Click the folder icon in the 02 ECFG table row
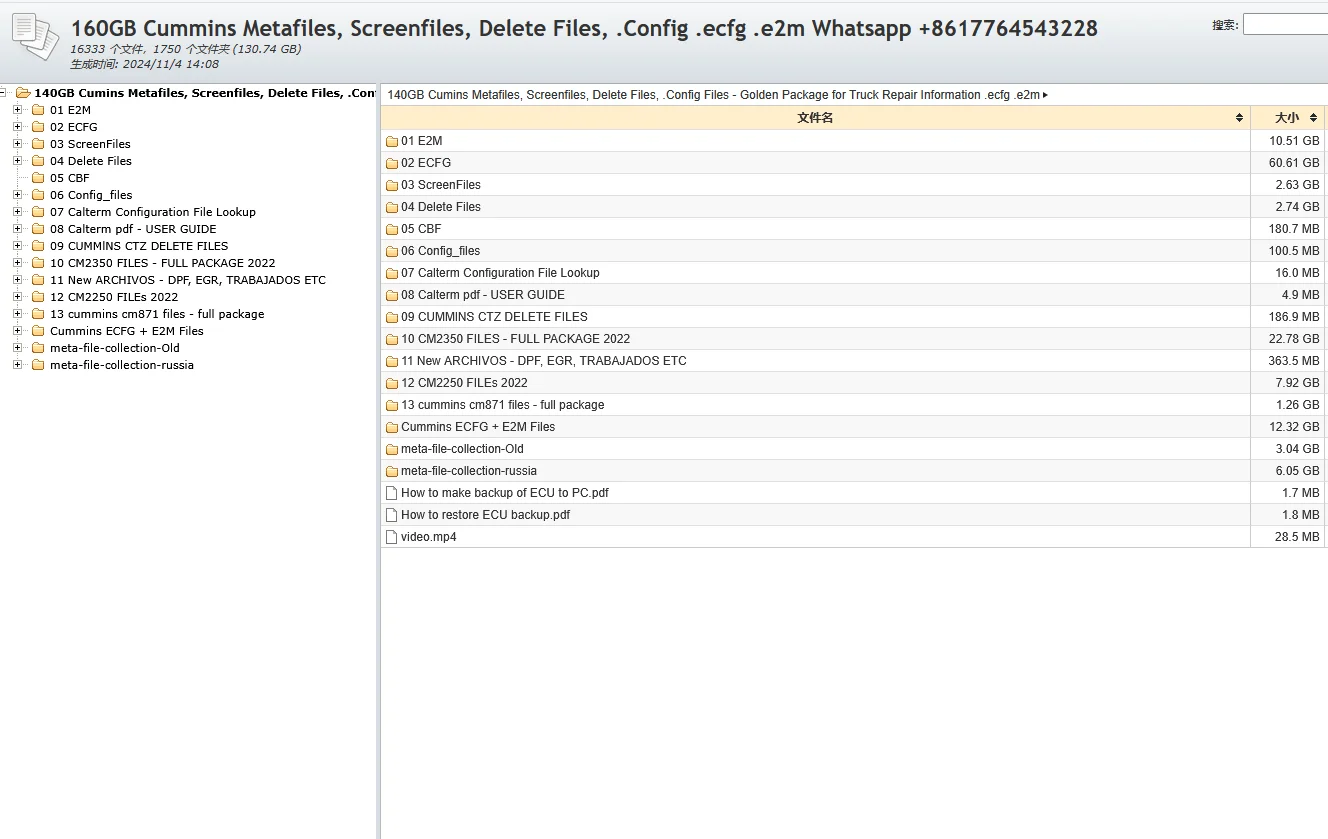1328x839 pixels. tap(392, 163)
